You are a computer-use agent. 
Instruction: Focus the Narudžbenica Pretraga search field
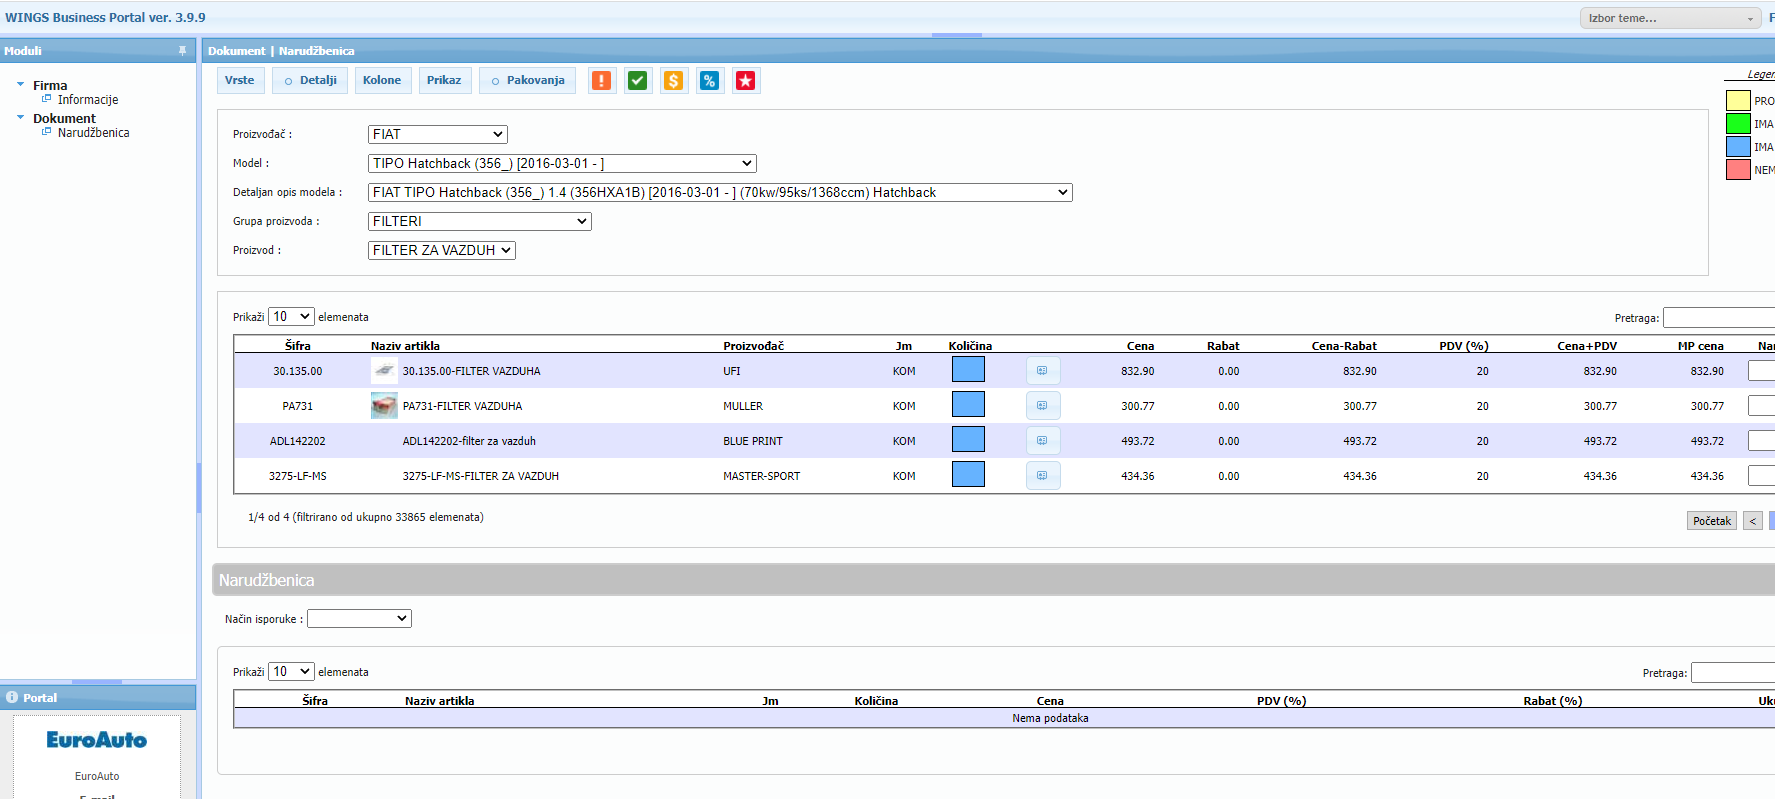(x=1733, y=673)
